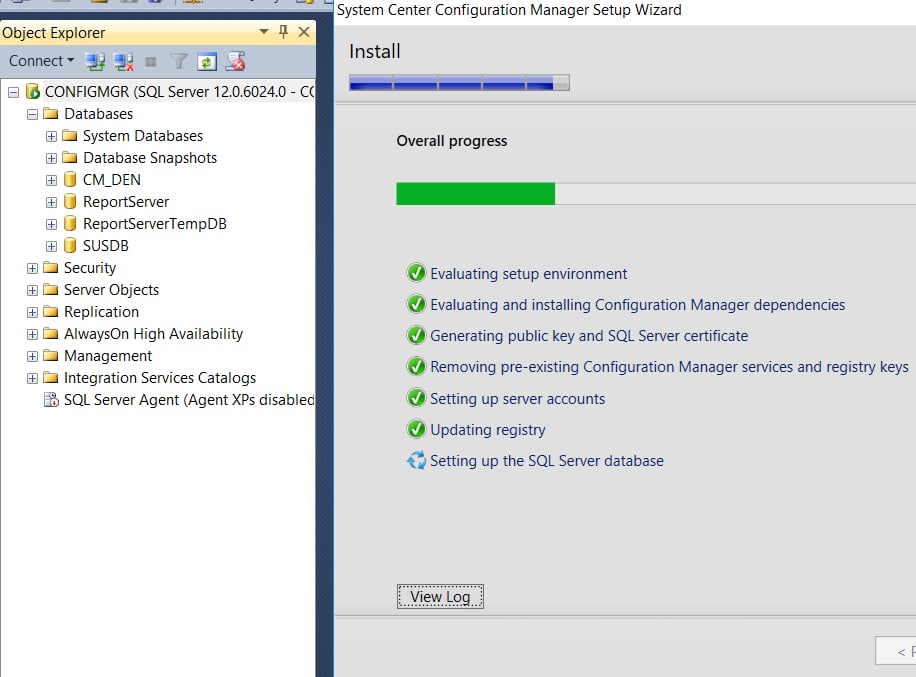This screenshot has height=677, width=916.
Task: Close the Object Explorer panel
Action: [x=304, y=32]
